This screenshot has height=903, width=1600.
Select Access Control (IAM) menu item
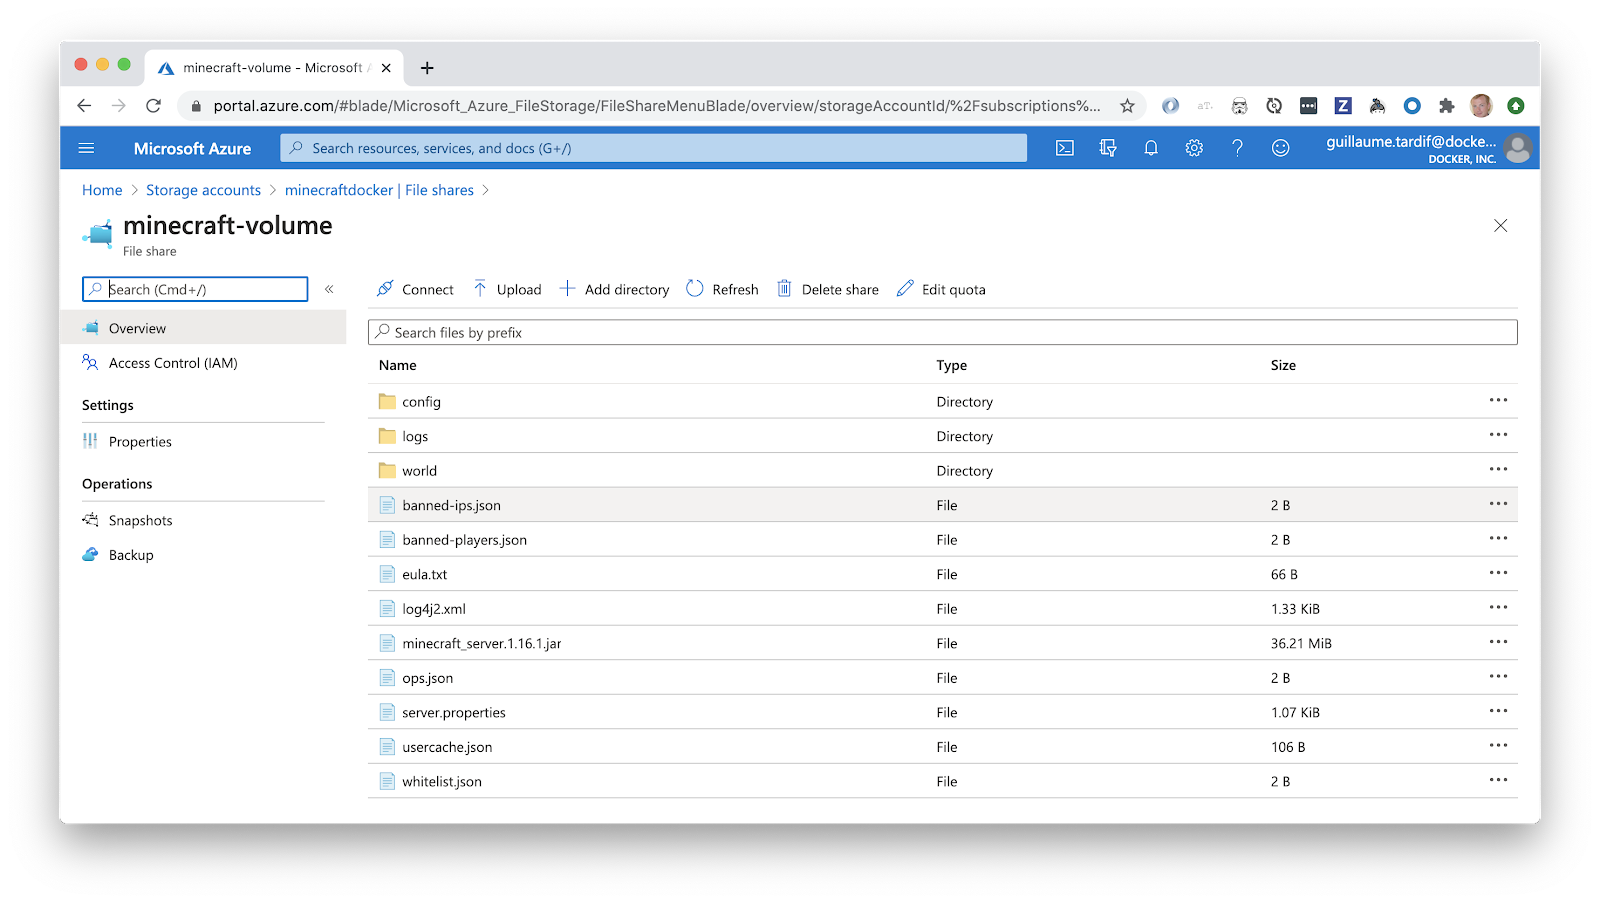pyautogui.click(x=173, y=363)
